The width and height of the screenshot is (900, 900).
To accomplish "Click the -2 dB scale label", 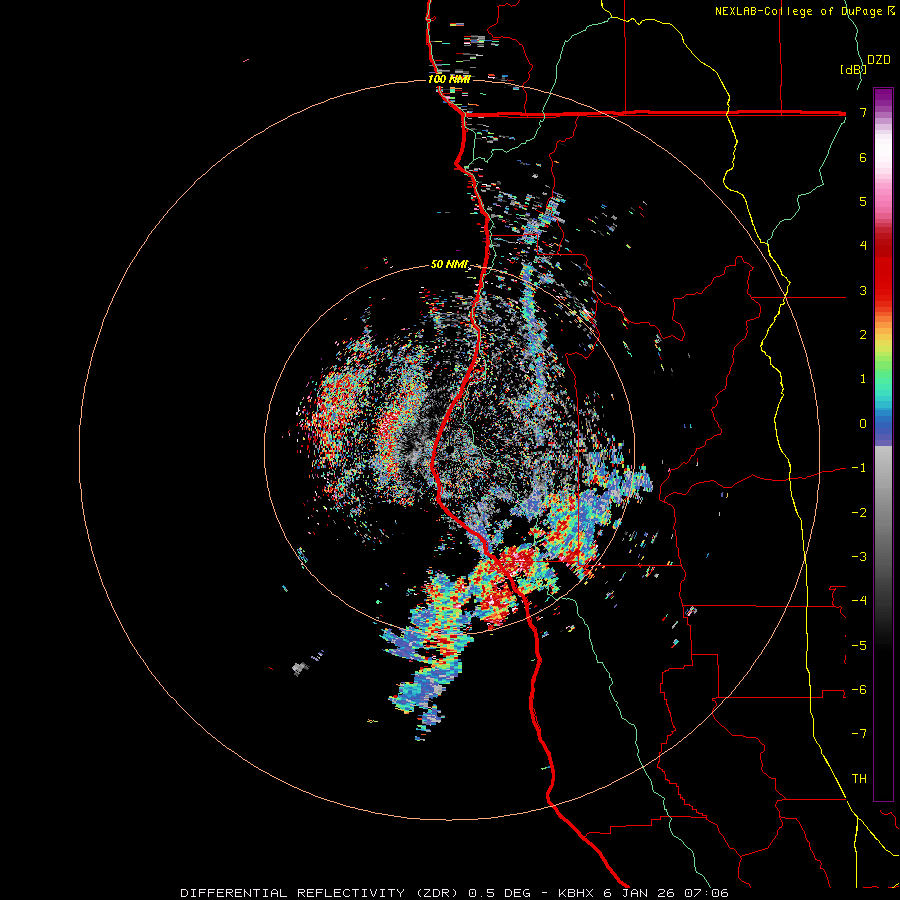I will 859,512.
